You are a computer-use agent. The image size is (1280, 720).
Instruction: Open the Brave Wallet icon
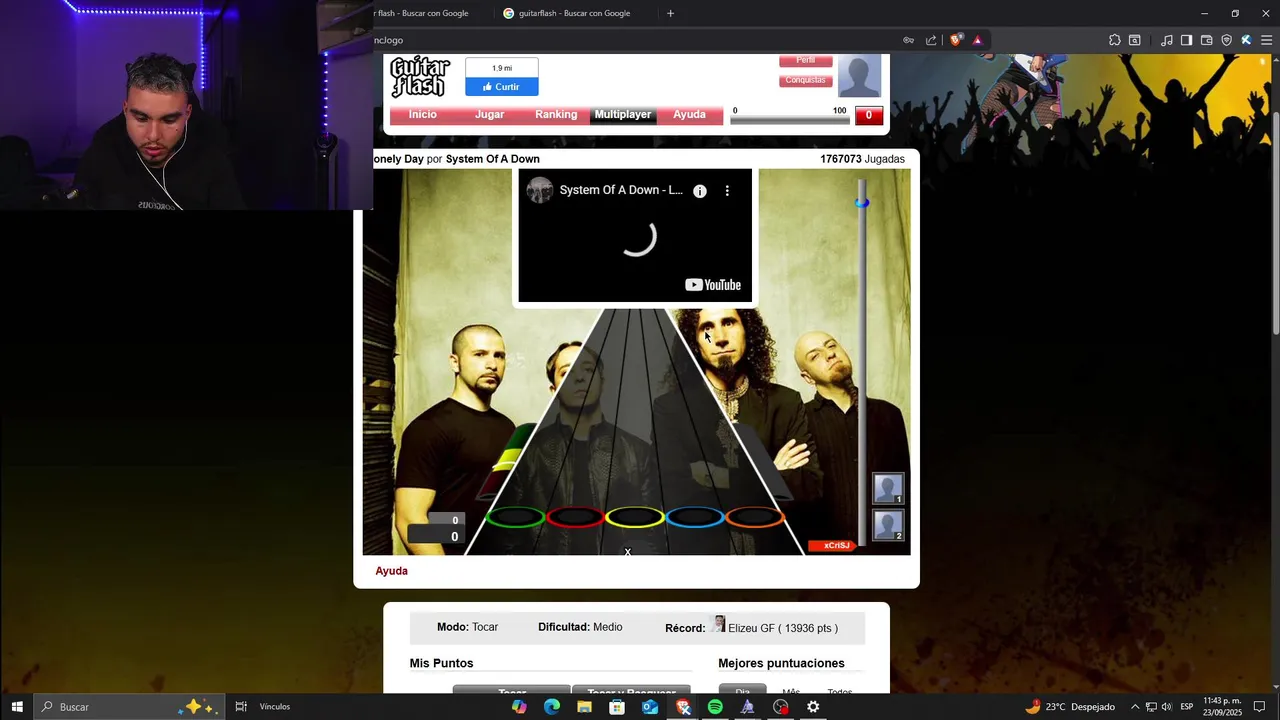coord(1206,40)
